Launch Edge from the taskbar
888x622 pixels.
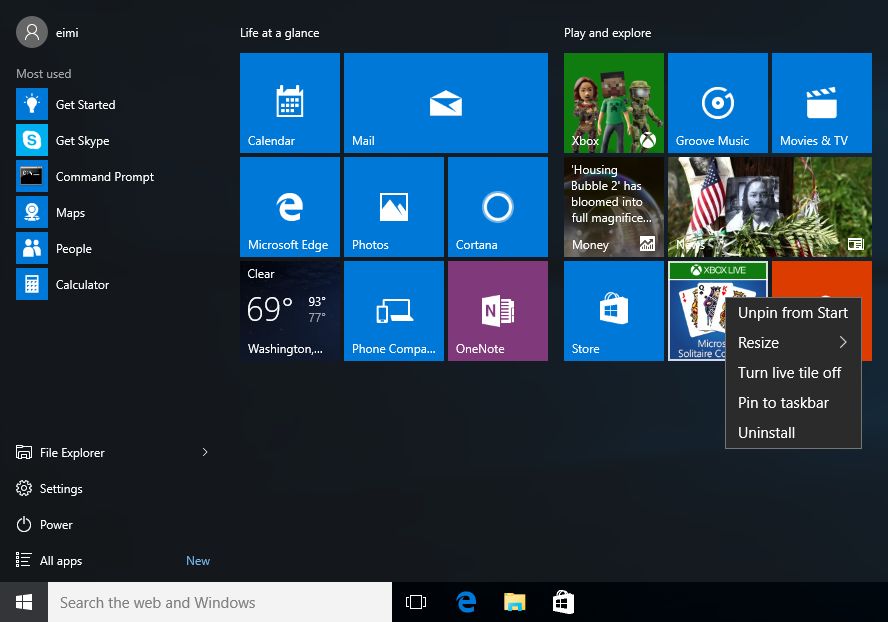[466, 602]
